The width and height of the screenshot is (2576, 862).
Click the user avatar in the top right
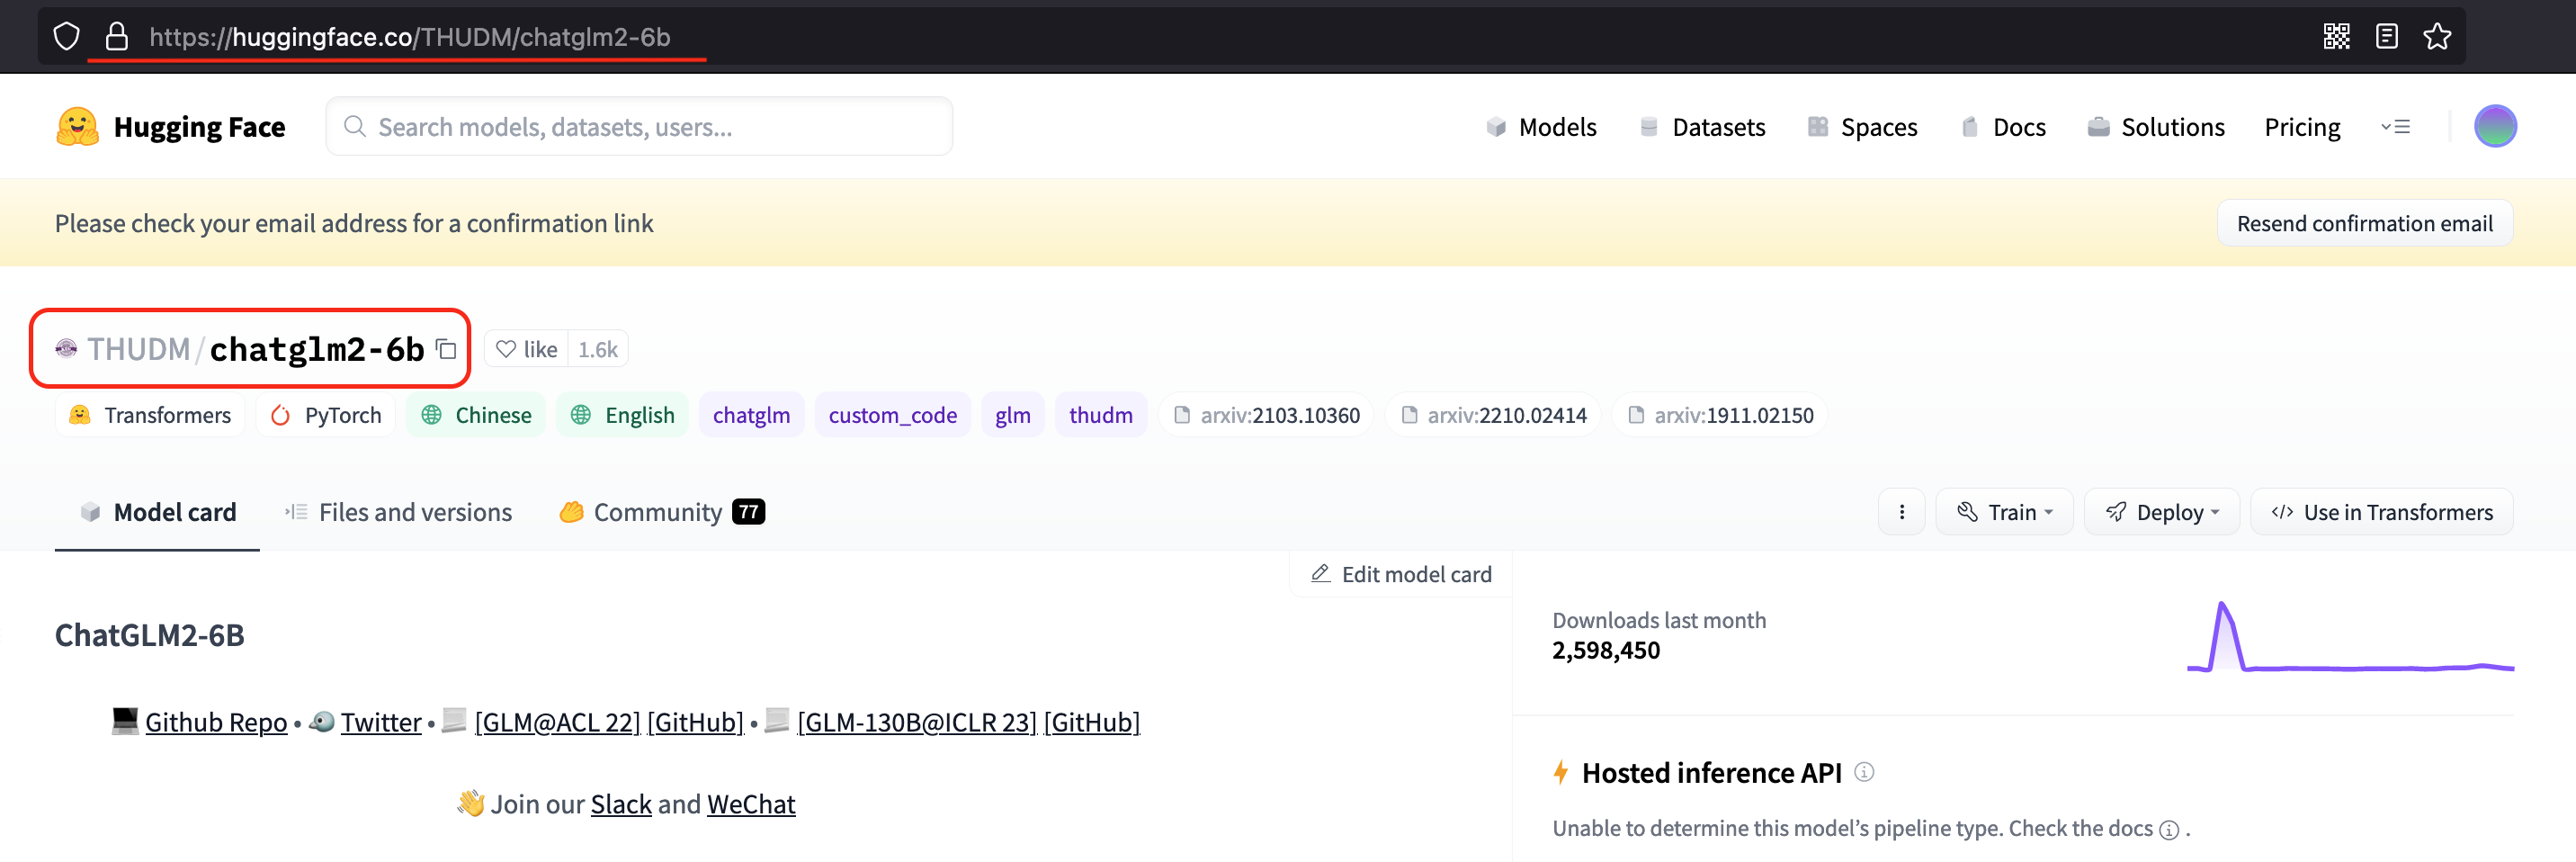coord(2496,126)
